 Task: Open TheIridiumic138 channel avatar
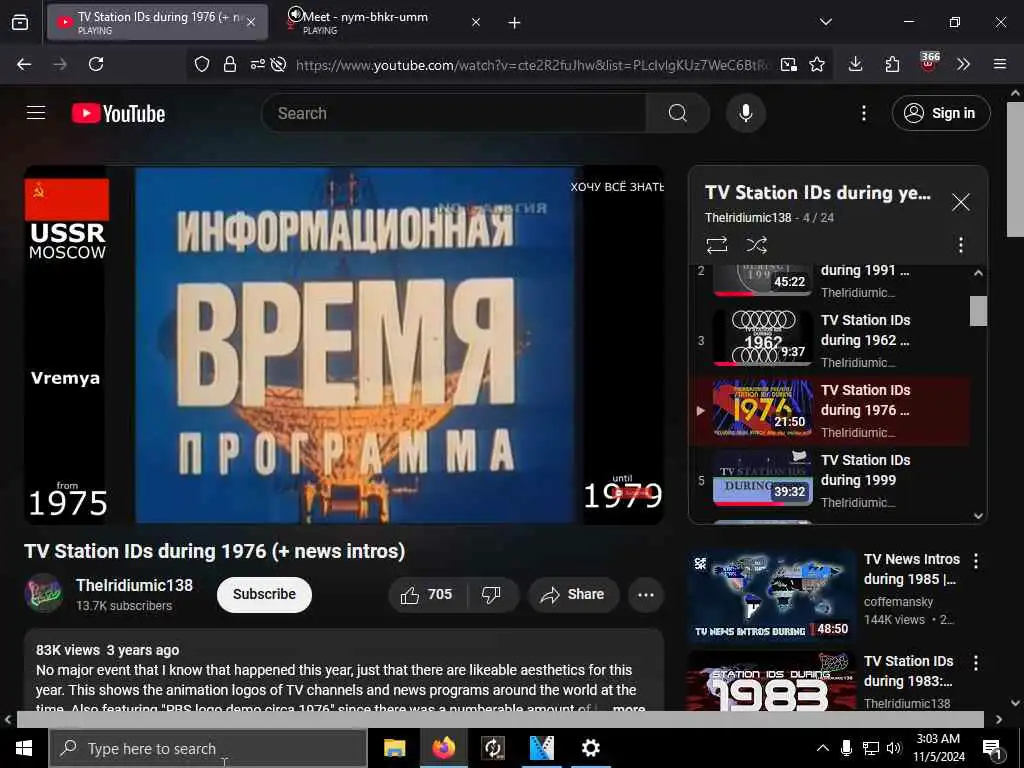point(43,593)
